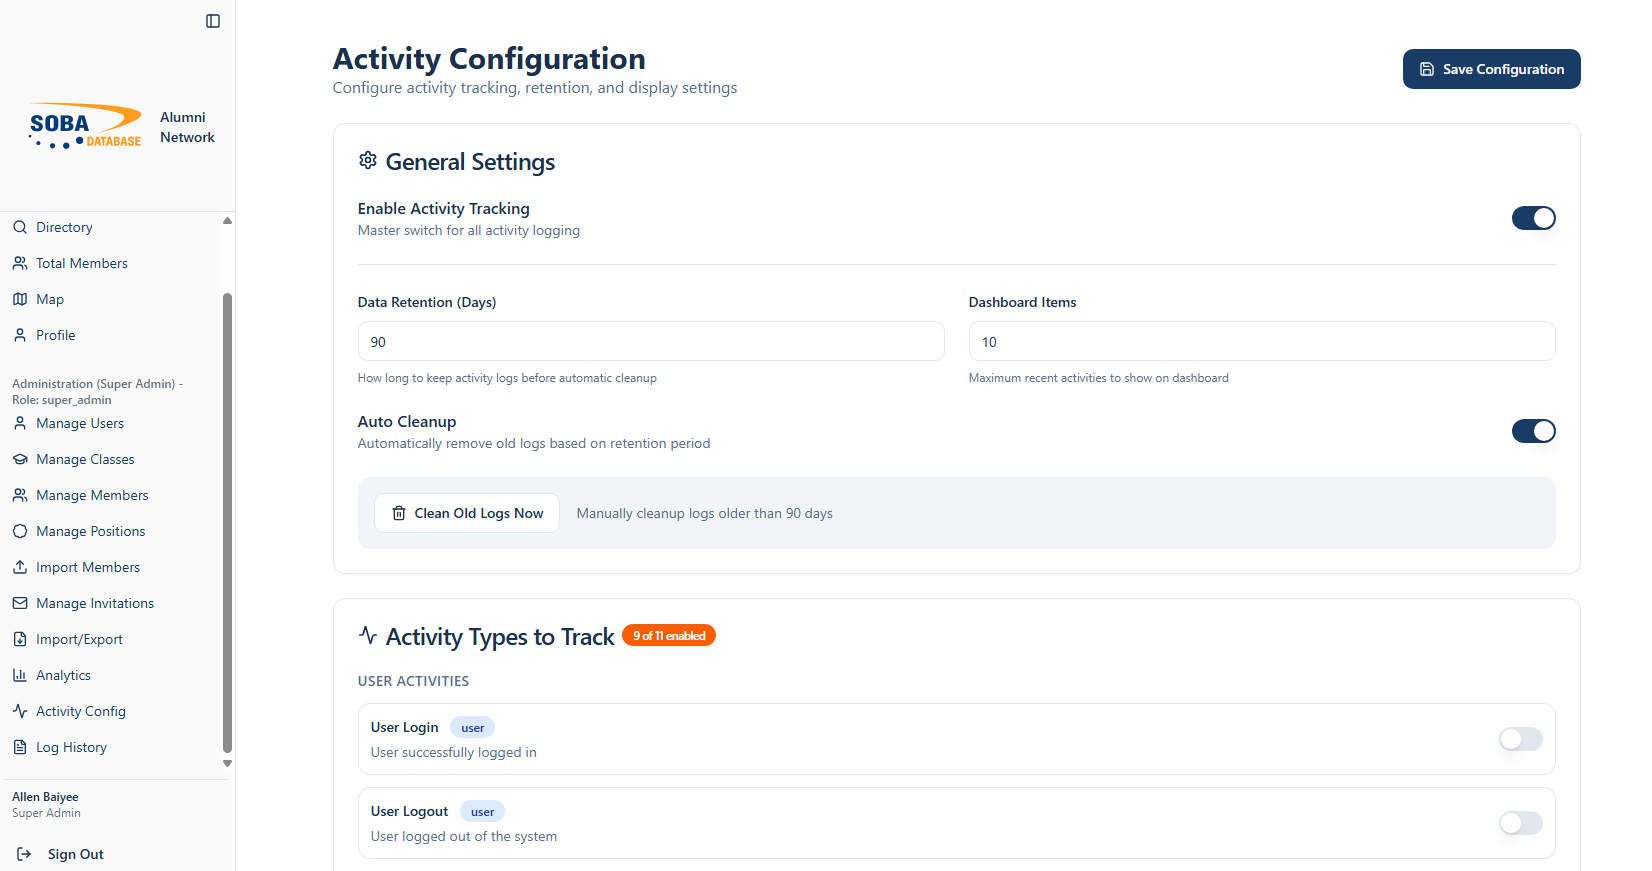Screen dimensions: 1652x871
Task: Click the Directory search icon
Action: 20,227
